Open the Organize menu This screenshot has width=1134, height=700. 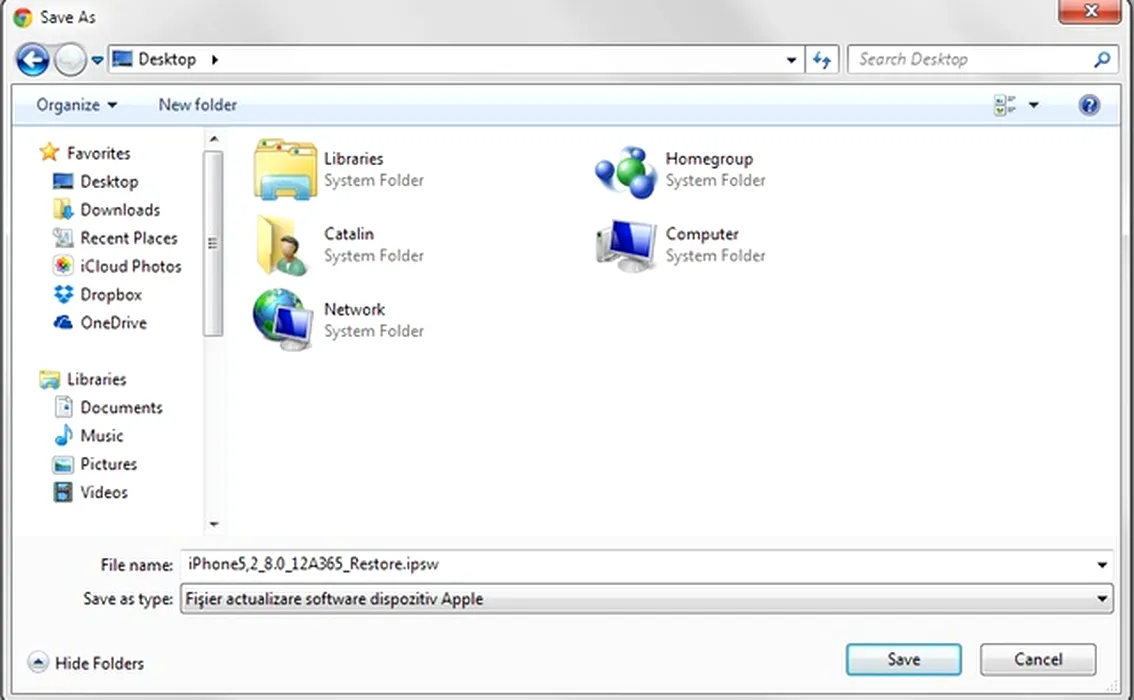76,105
